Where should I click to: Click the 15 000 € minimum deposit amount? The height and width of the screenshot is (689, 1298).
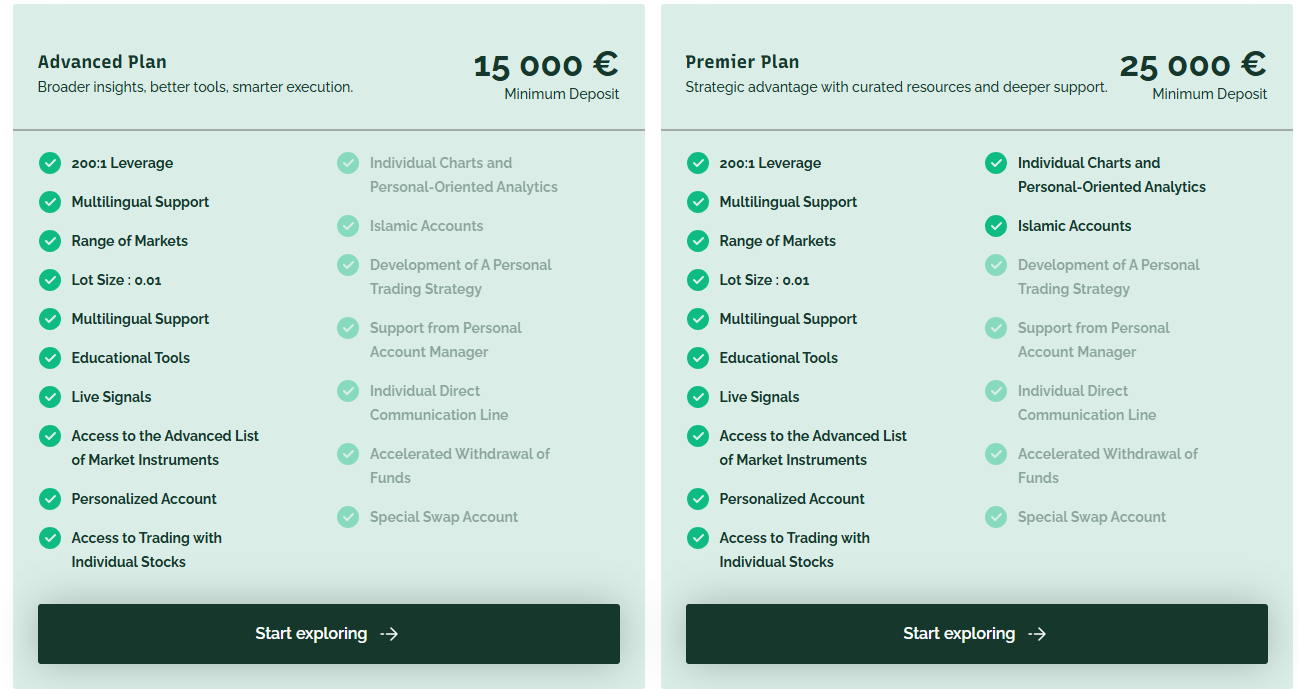click(546, 65)
